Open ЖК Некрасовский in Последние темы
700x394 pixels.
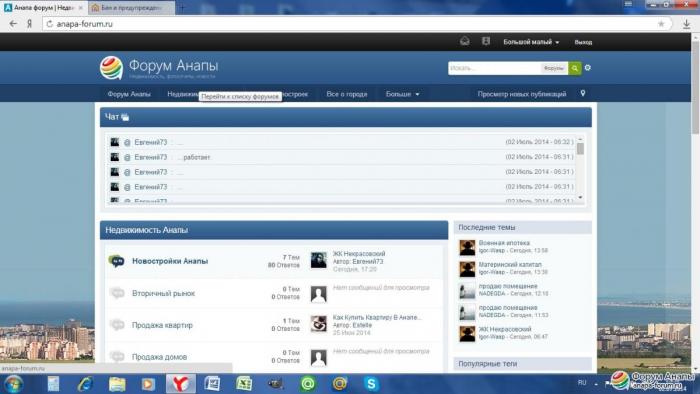pos(505,329)
